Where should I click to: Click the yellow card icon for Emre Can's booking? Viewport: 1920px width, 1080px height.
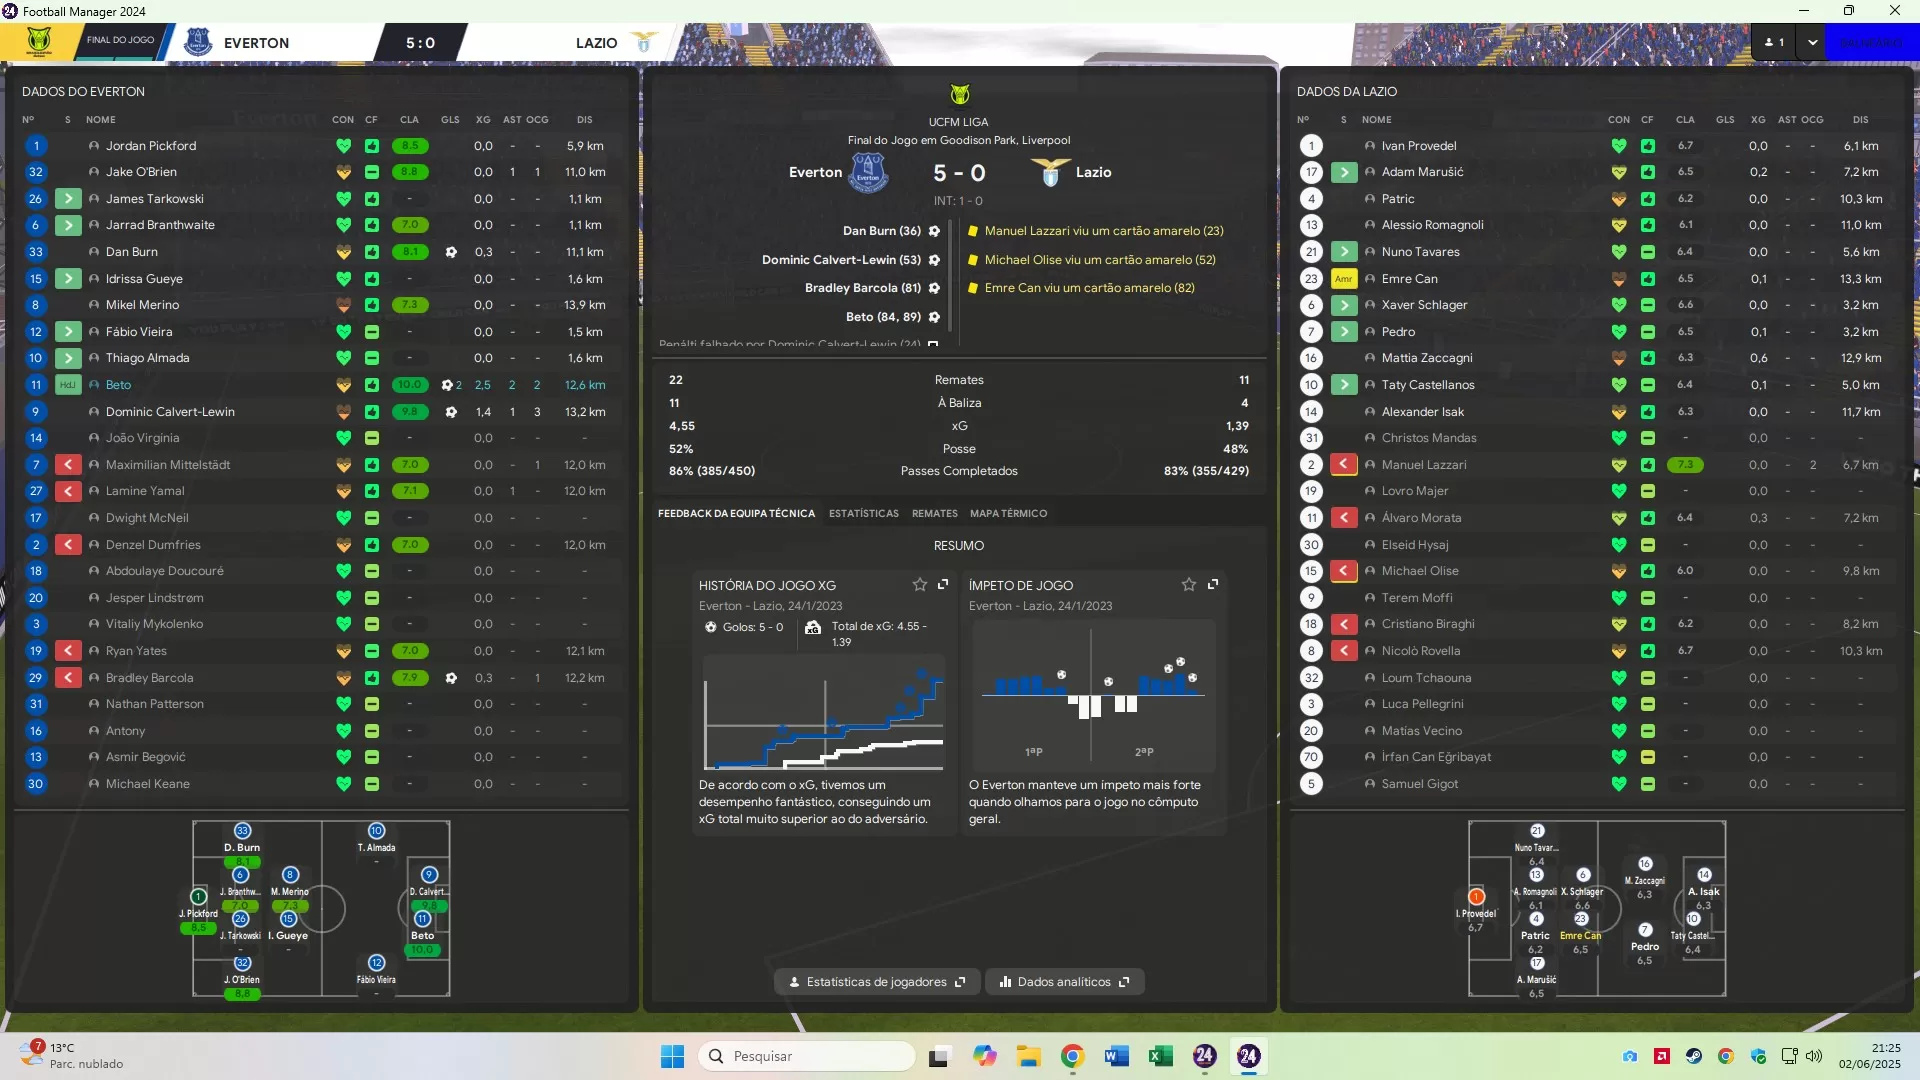[x=973, y=288]
